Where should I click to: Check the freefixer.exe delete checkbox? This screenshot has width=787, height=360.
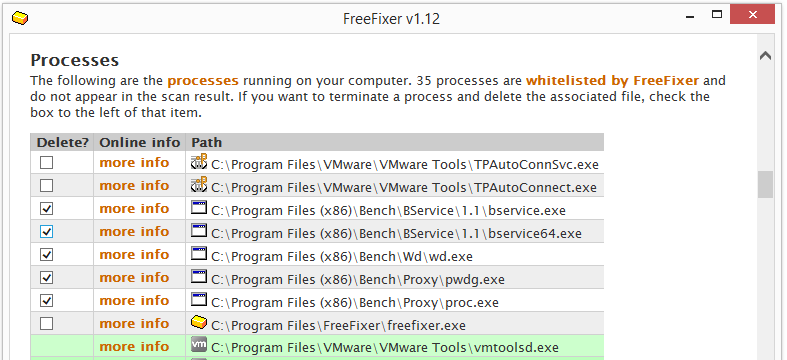tap(47, 323)
